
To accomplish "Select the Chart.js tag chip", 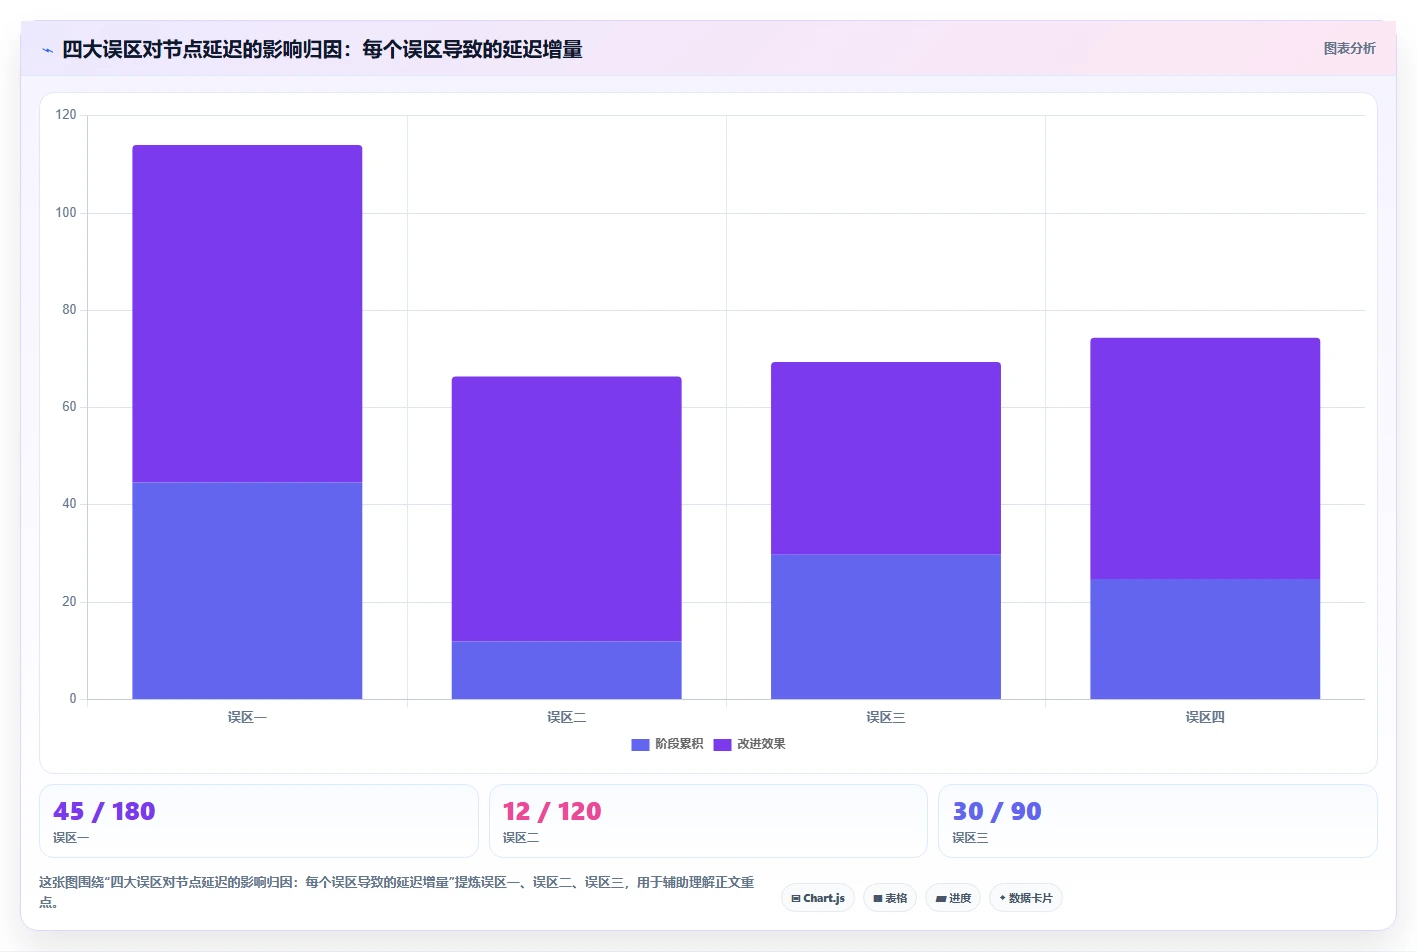I will (x=818, y=898).
